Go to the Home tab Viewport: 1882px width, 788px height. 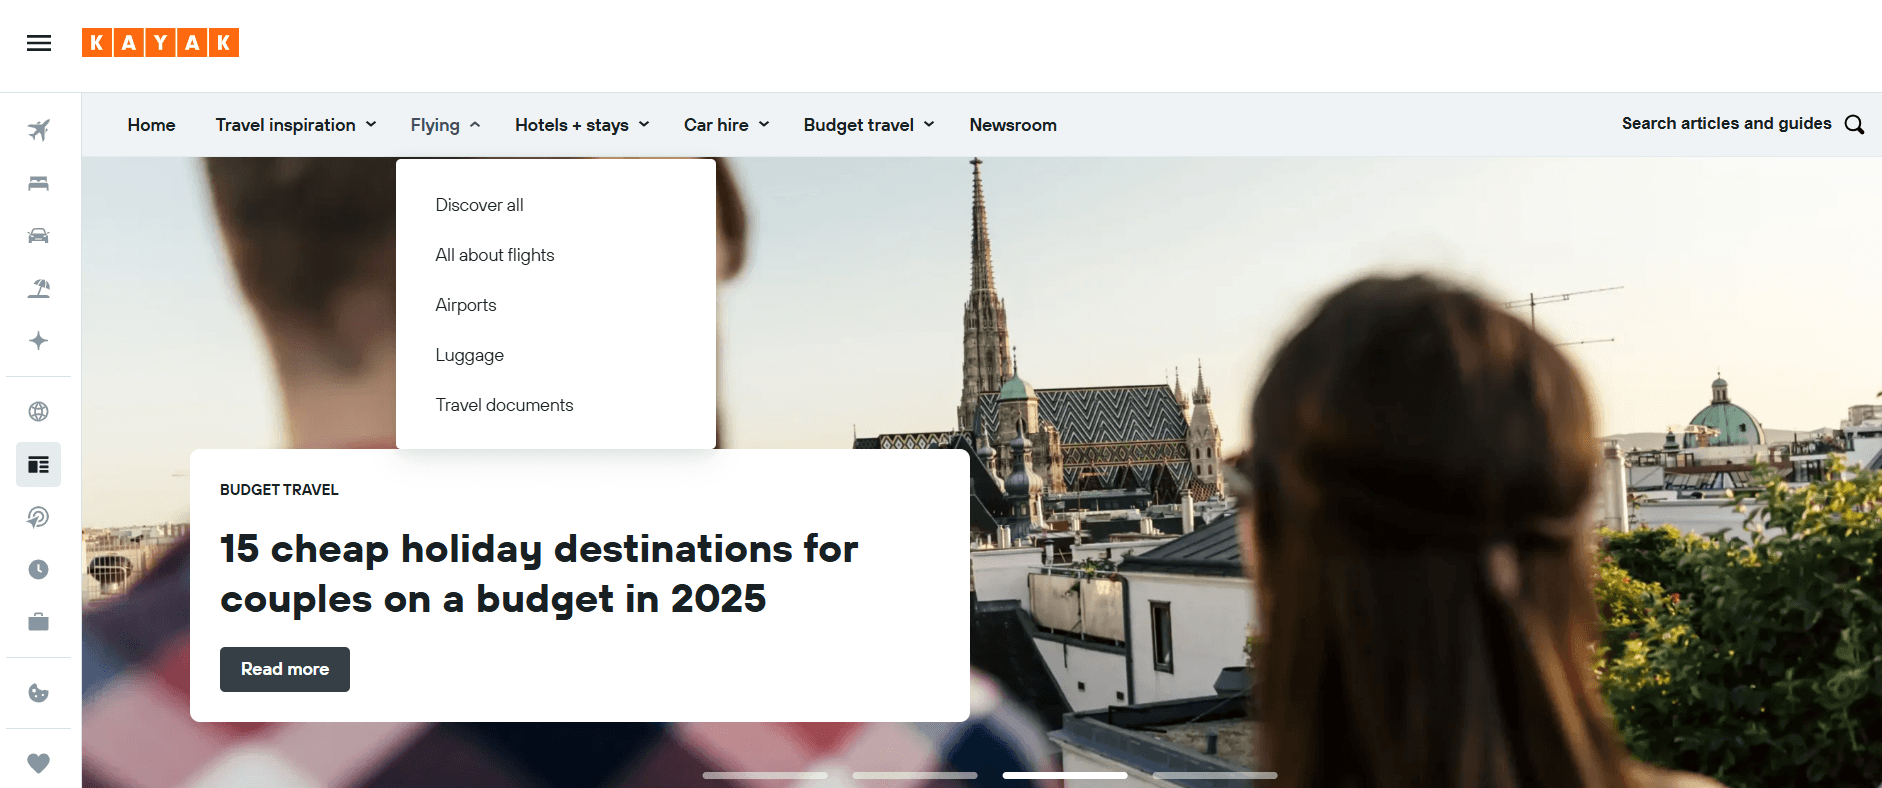point(151,125)
